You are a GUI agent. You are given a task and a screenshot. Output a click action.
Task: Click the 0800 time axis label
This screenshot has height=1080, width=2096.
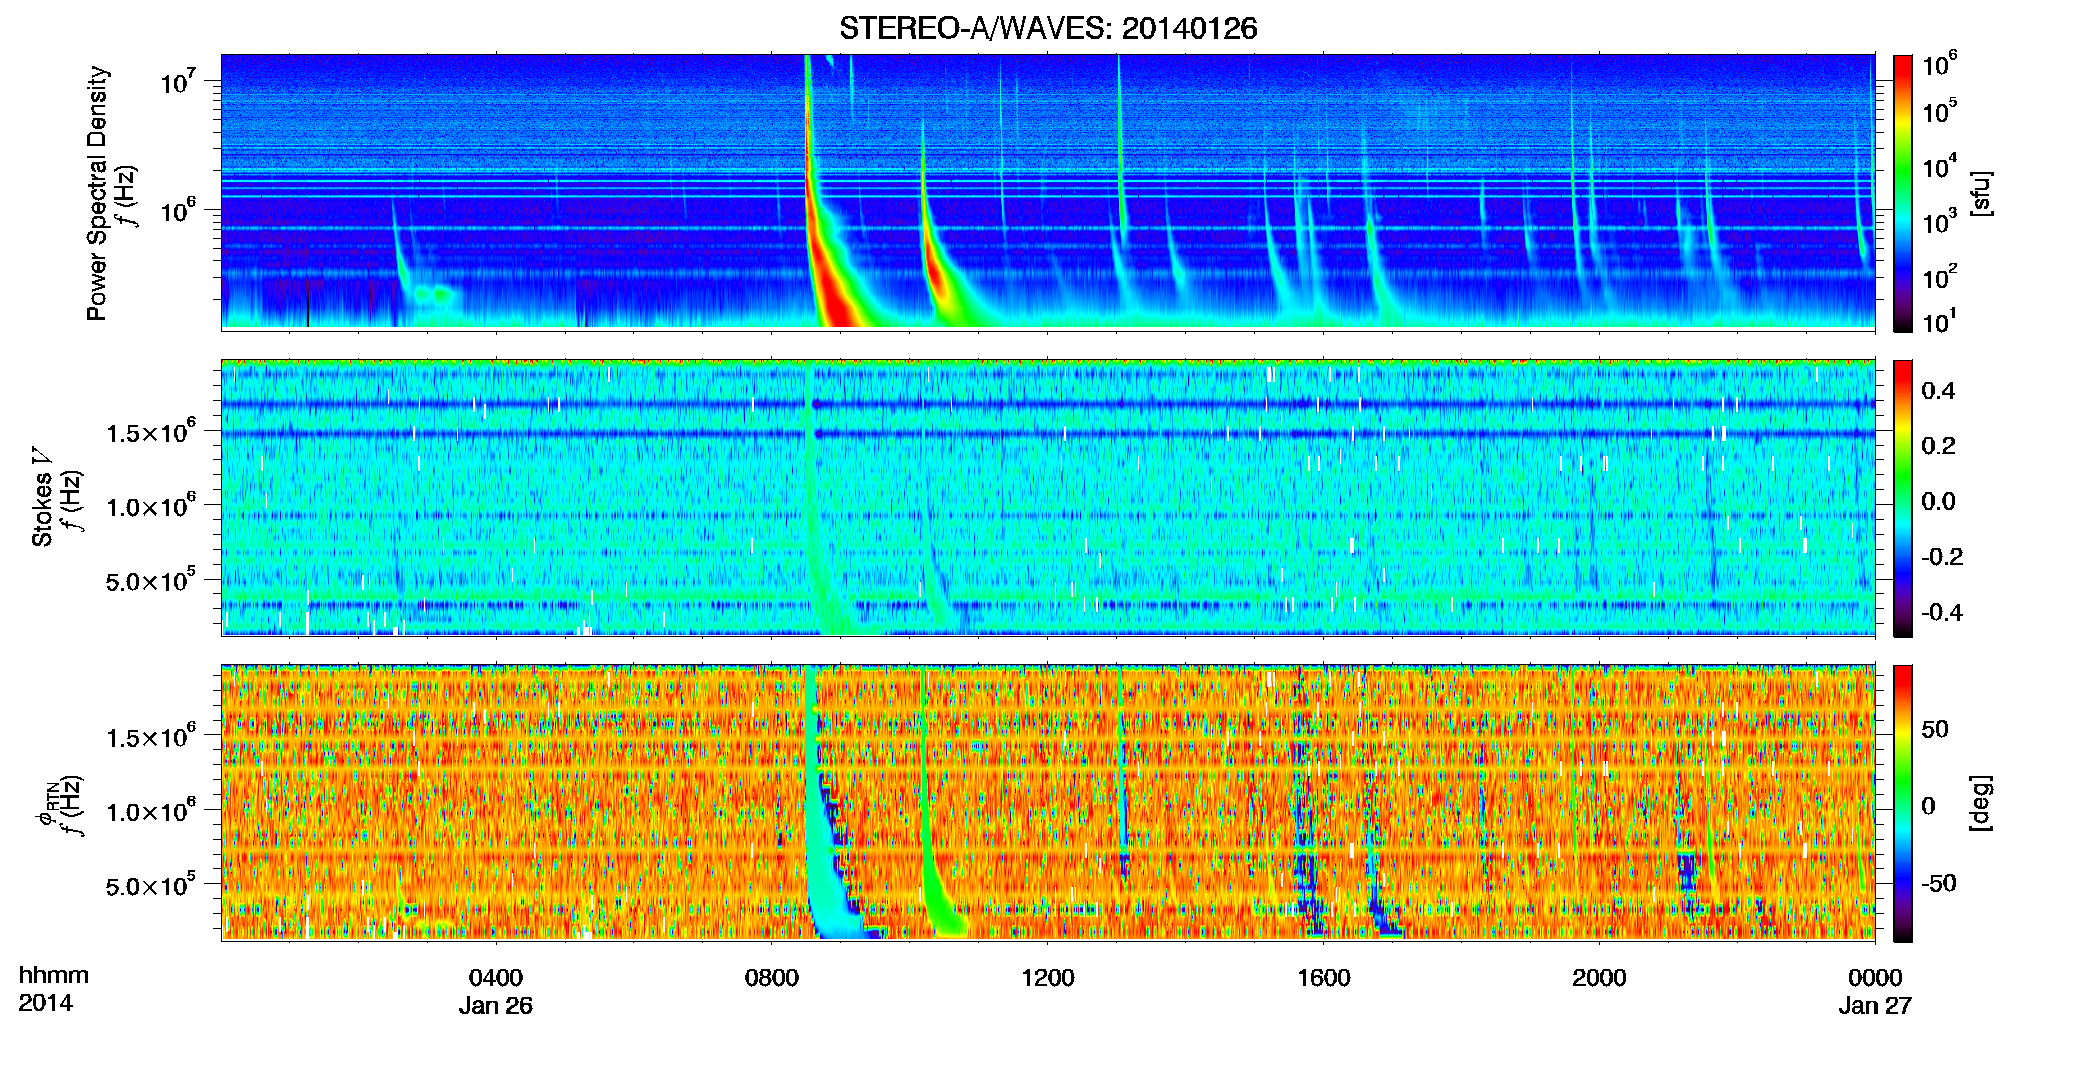tap(772, 978)
